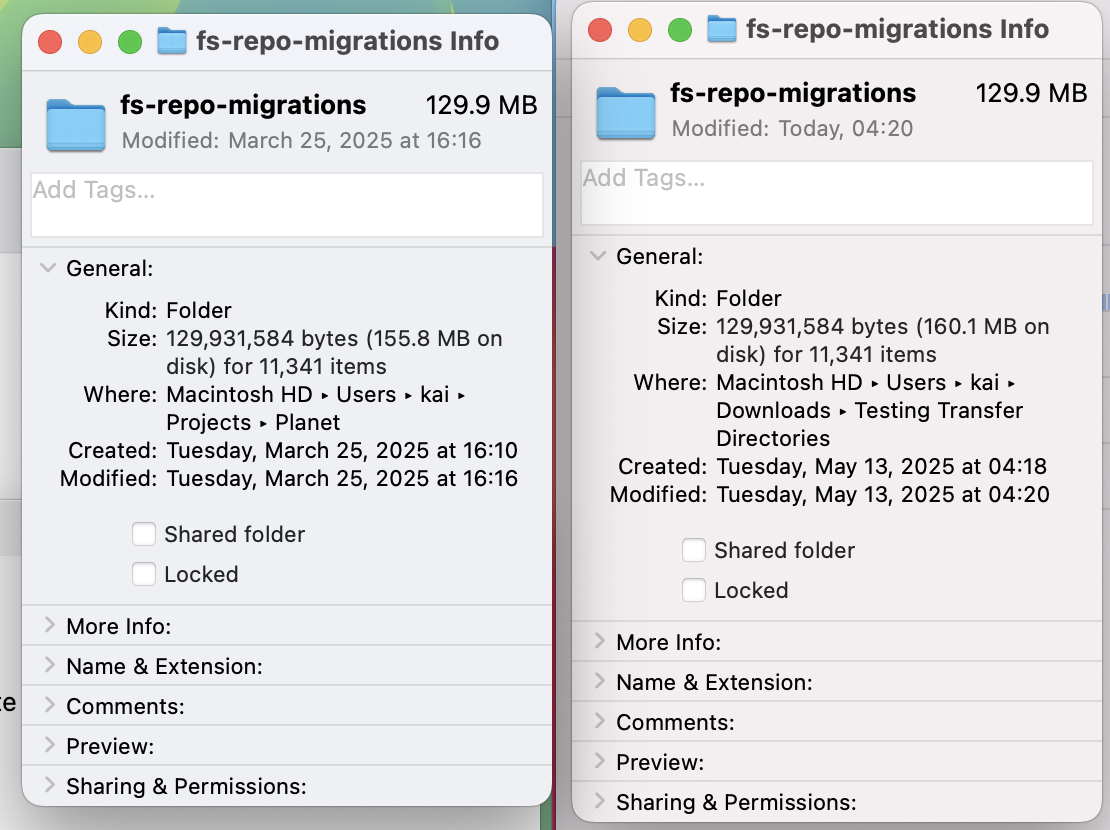
Task: Enable Locked in the right window
Action: tap(694, 590)
